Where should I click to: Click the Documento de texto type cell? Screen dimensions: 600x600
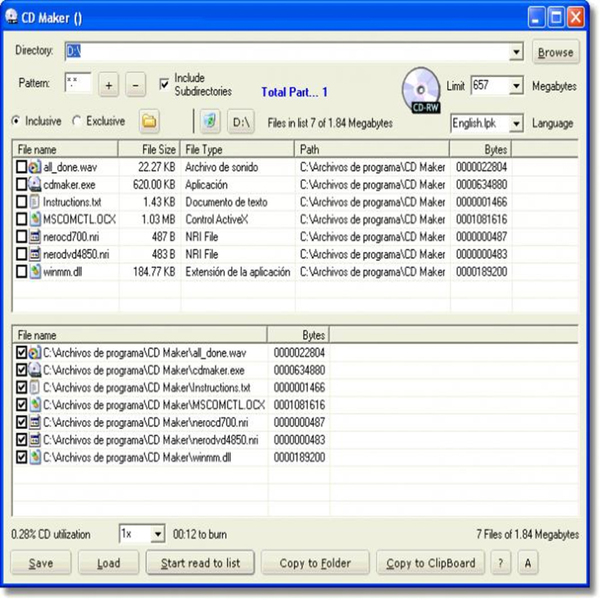pyautogui.click(x=226, y=202)
